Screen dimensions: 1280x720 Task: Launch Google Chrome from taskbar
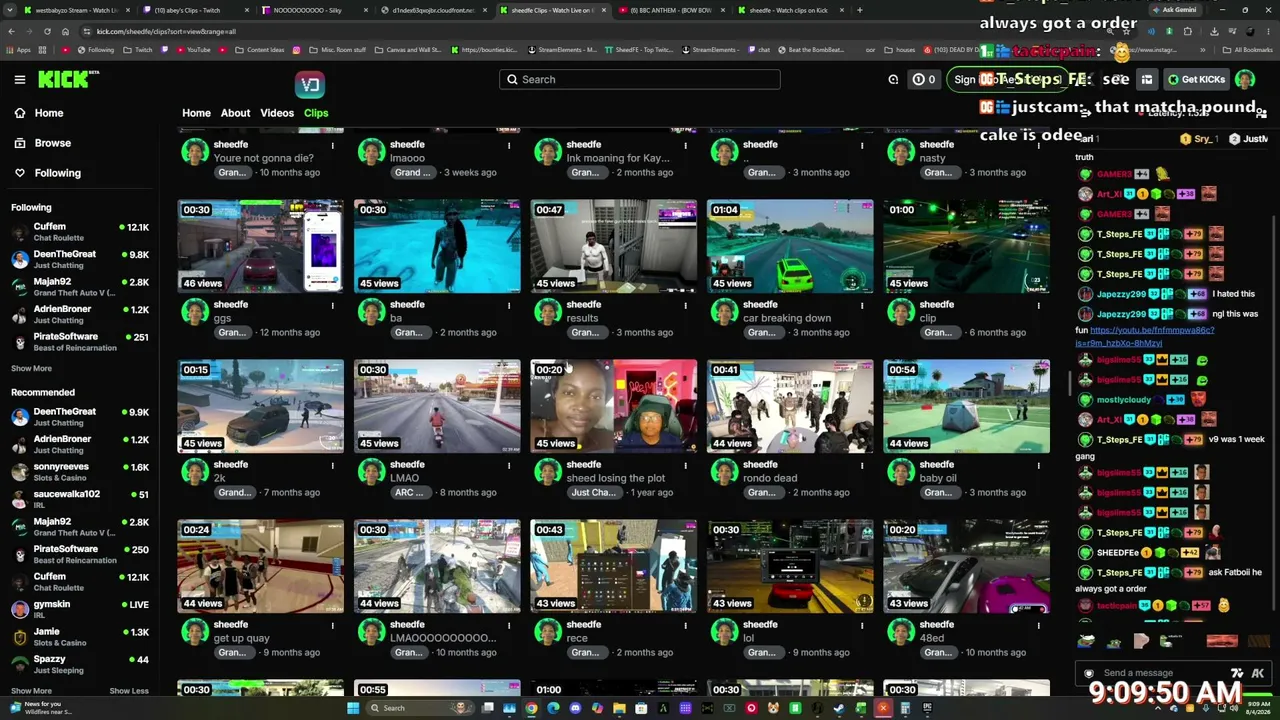tap(531, 708)
